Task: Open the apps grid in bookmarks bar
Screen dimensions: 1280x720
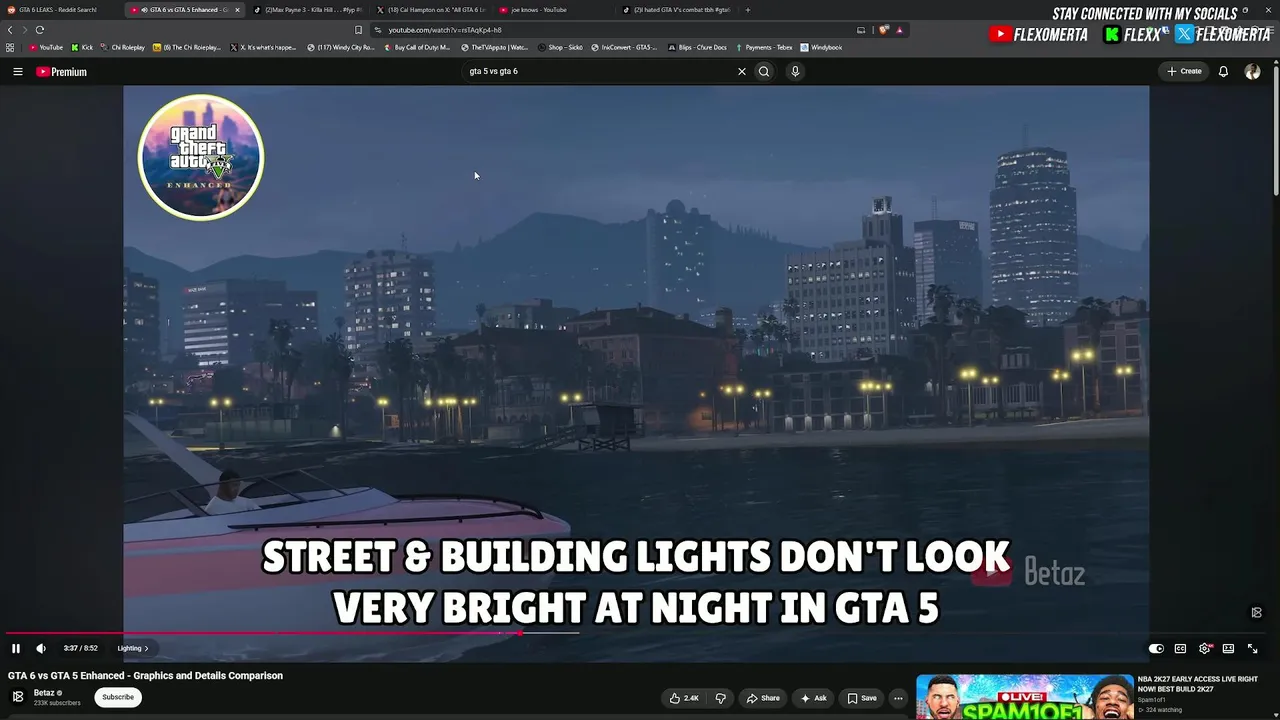Action: coord(10,47)
